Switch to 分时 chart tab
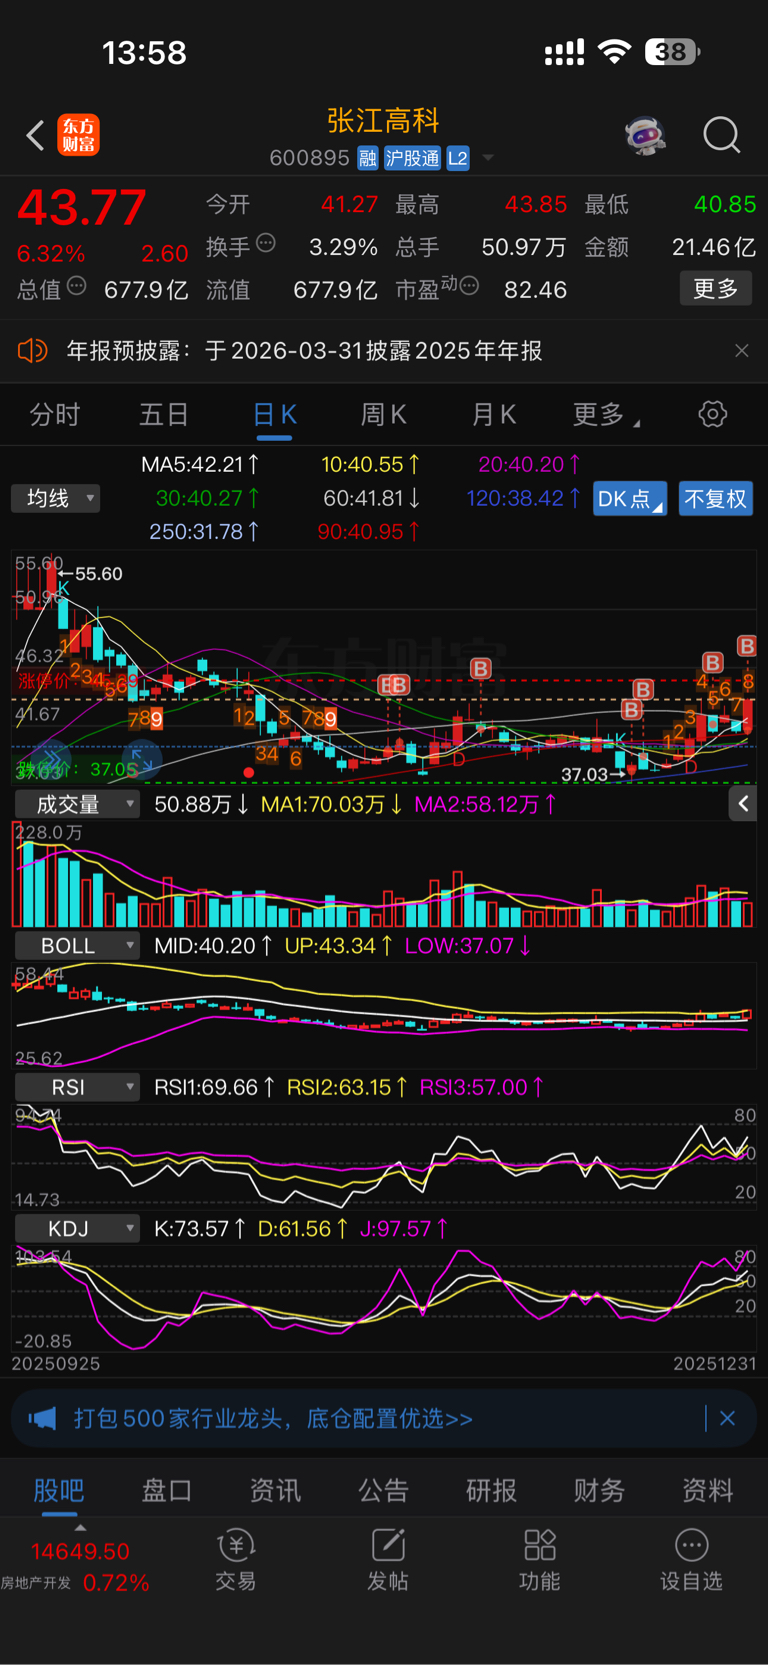The image size is (768, 1665). [54, 414]
